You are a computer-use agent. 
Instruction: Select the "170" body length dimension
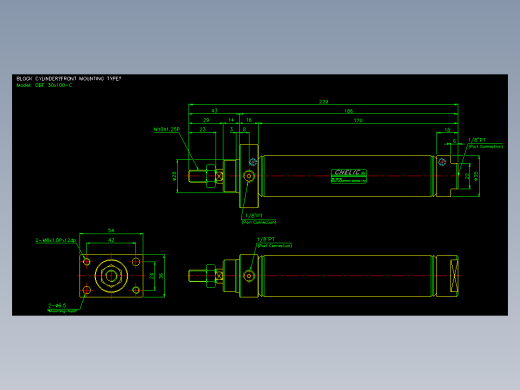pos(358,120)
